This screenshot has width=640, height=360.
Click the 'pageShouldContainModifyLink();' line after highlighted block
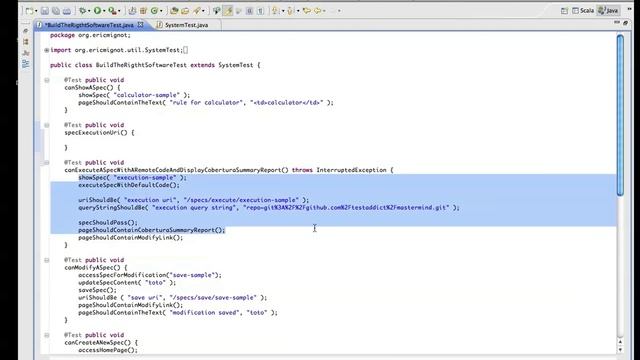[x=131, y=238]
